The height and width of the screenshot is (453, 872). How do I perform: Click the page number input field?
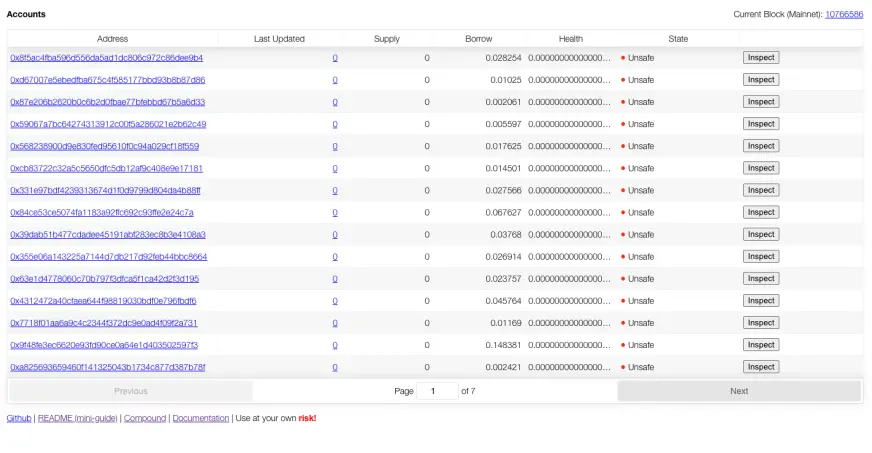pyautogui.click(x=437, y=391)
